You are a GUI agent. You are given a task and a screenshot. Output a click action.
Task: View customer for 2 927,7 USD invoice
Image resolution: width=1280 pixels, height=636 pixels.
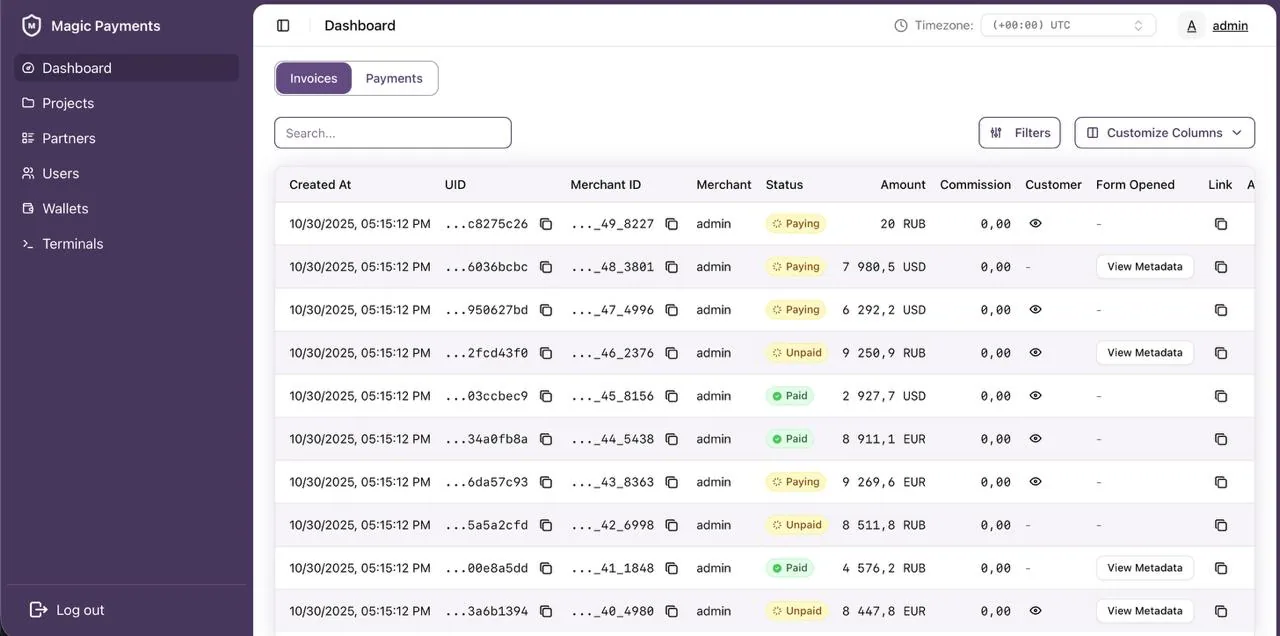[1035, 396]
